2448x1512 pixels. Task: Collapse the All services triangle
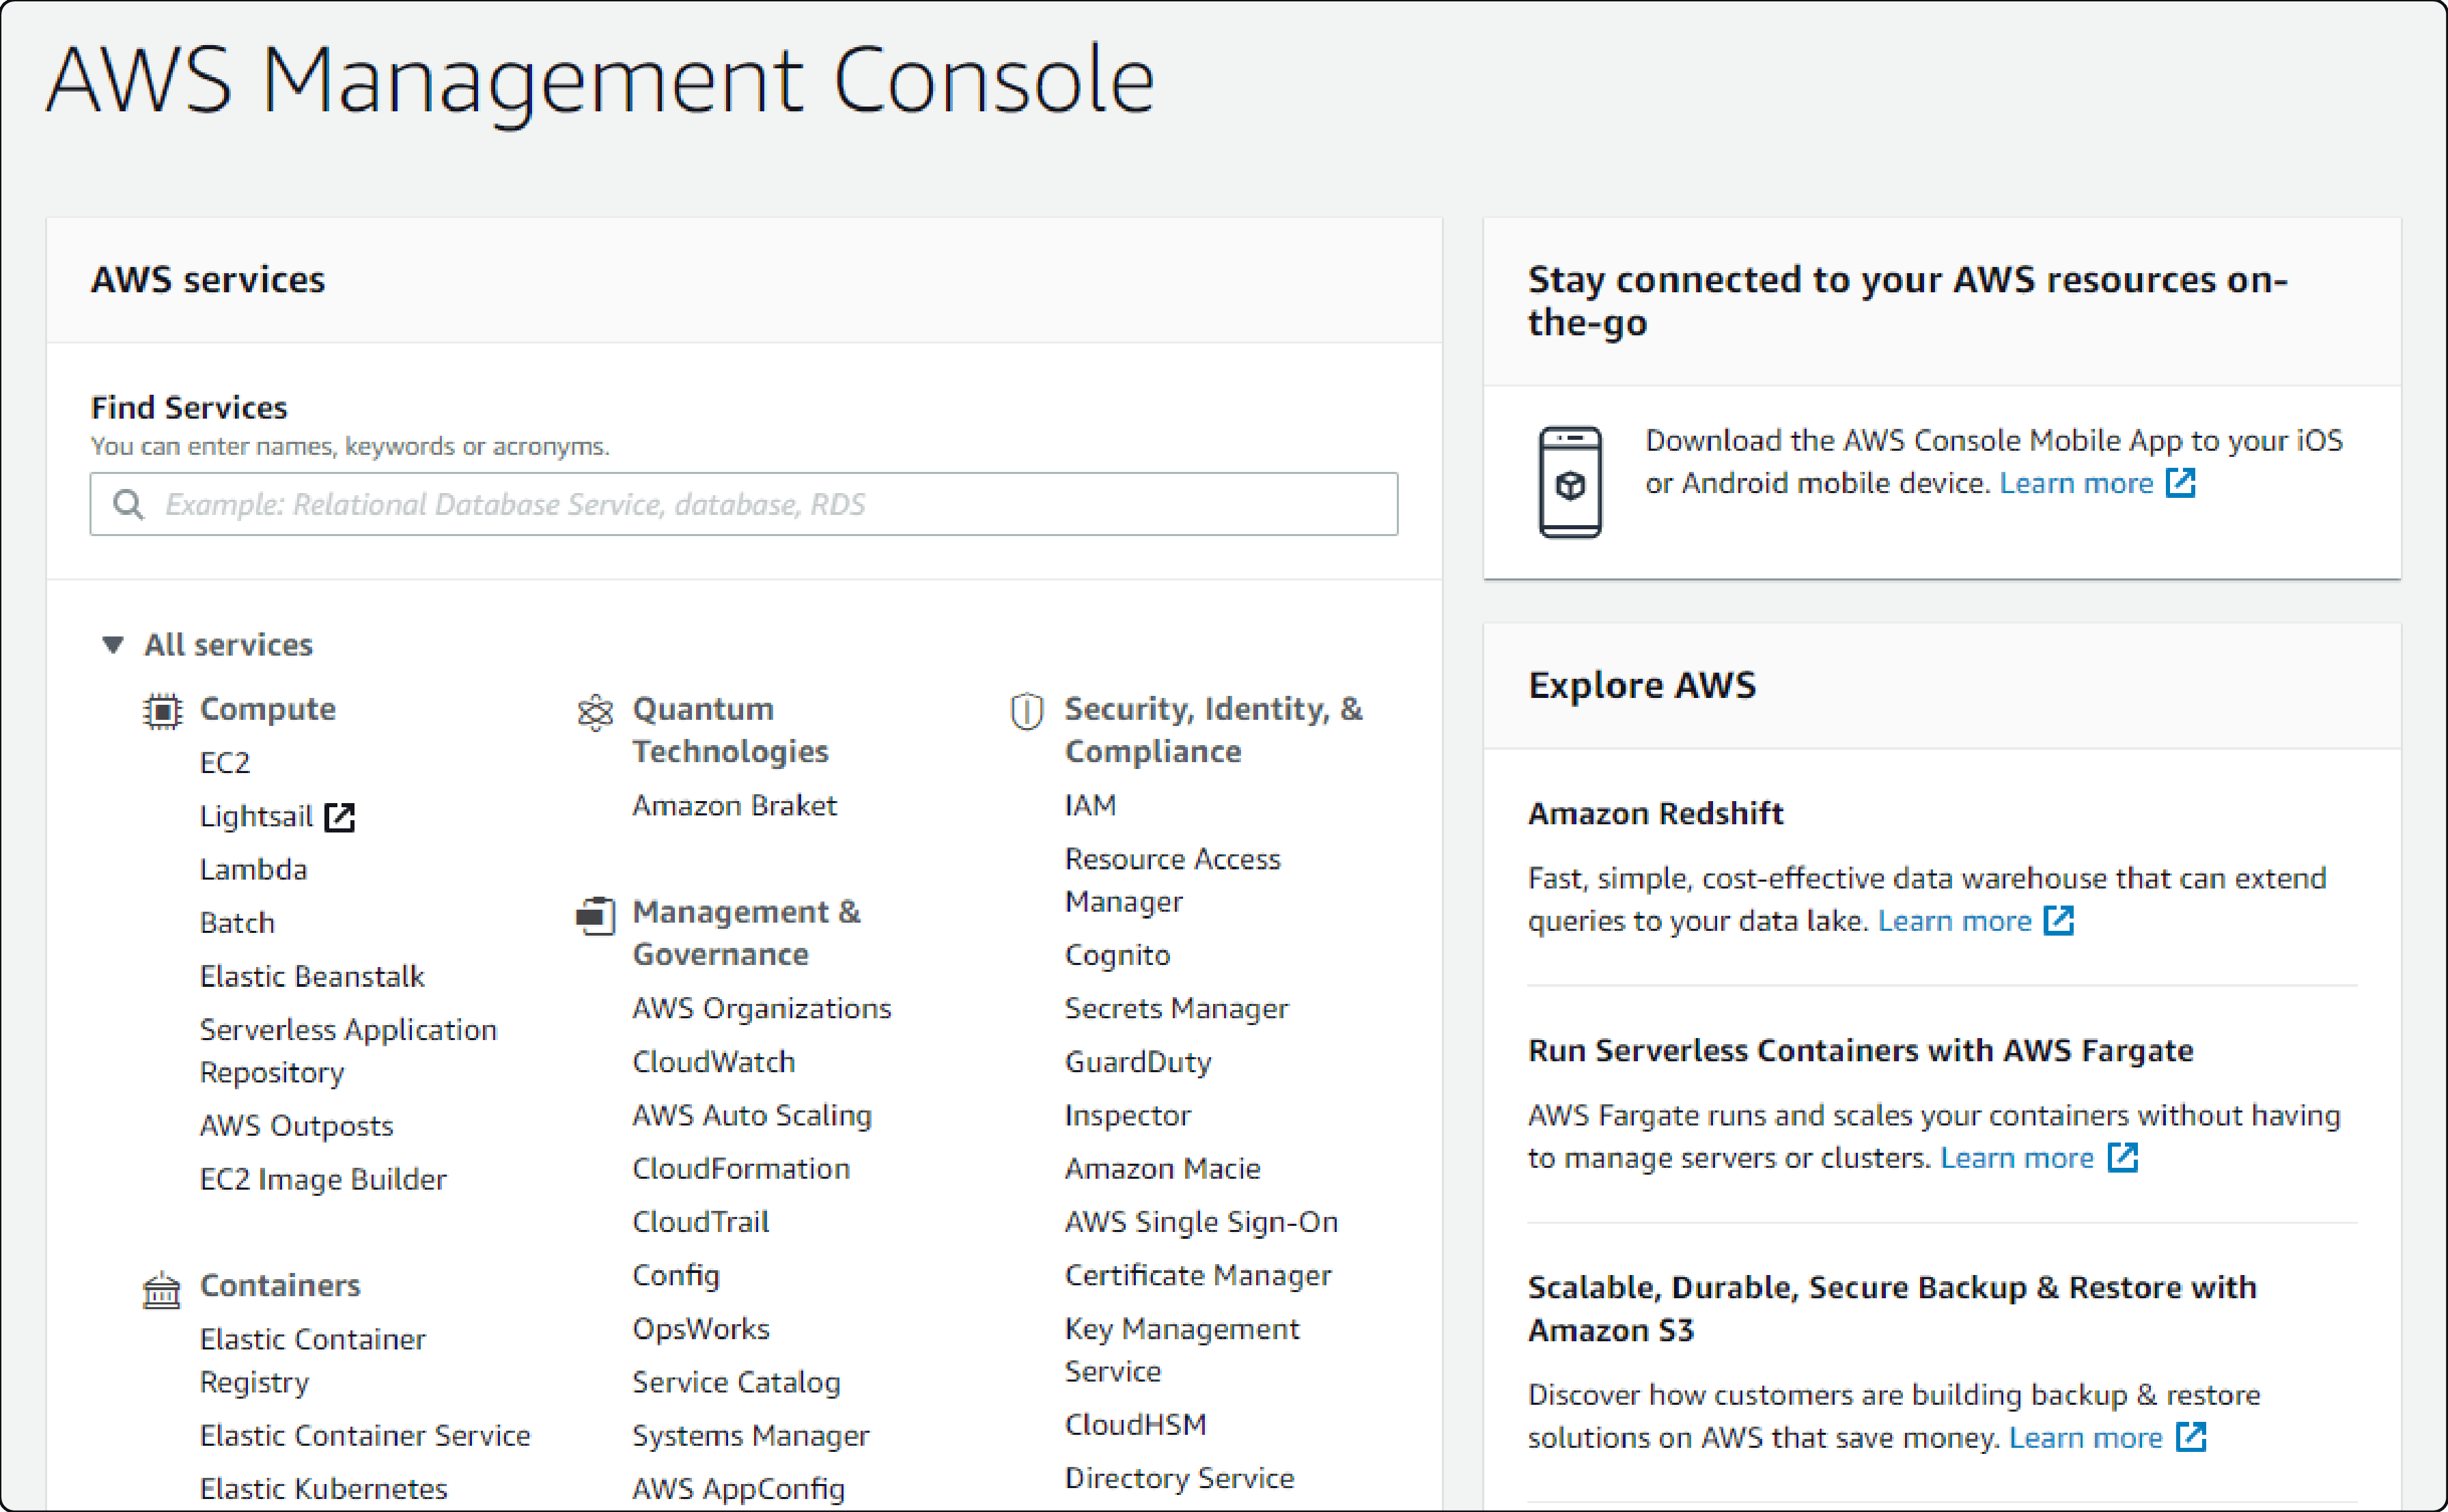tap(113, 645)
